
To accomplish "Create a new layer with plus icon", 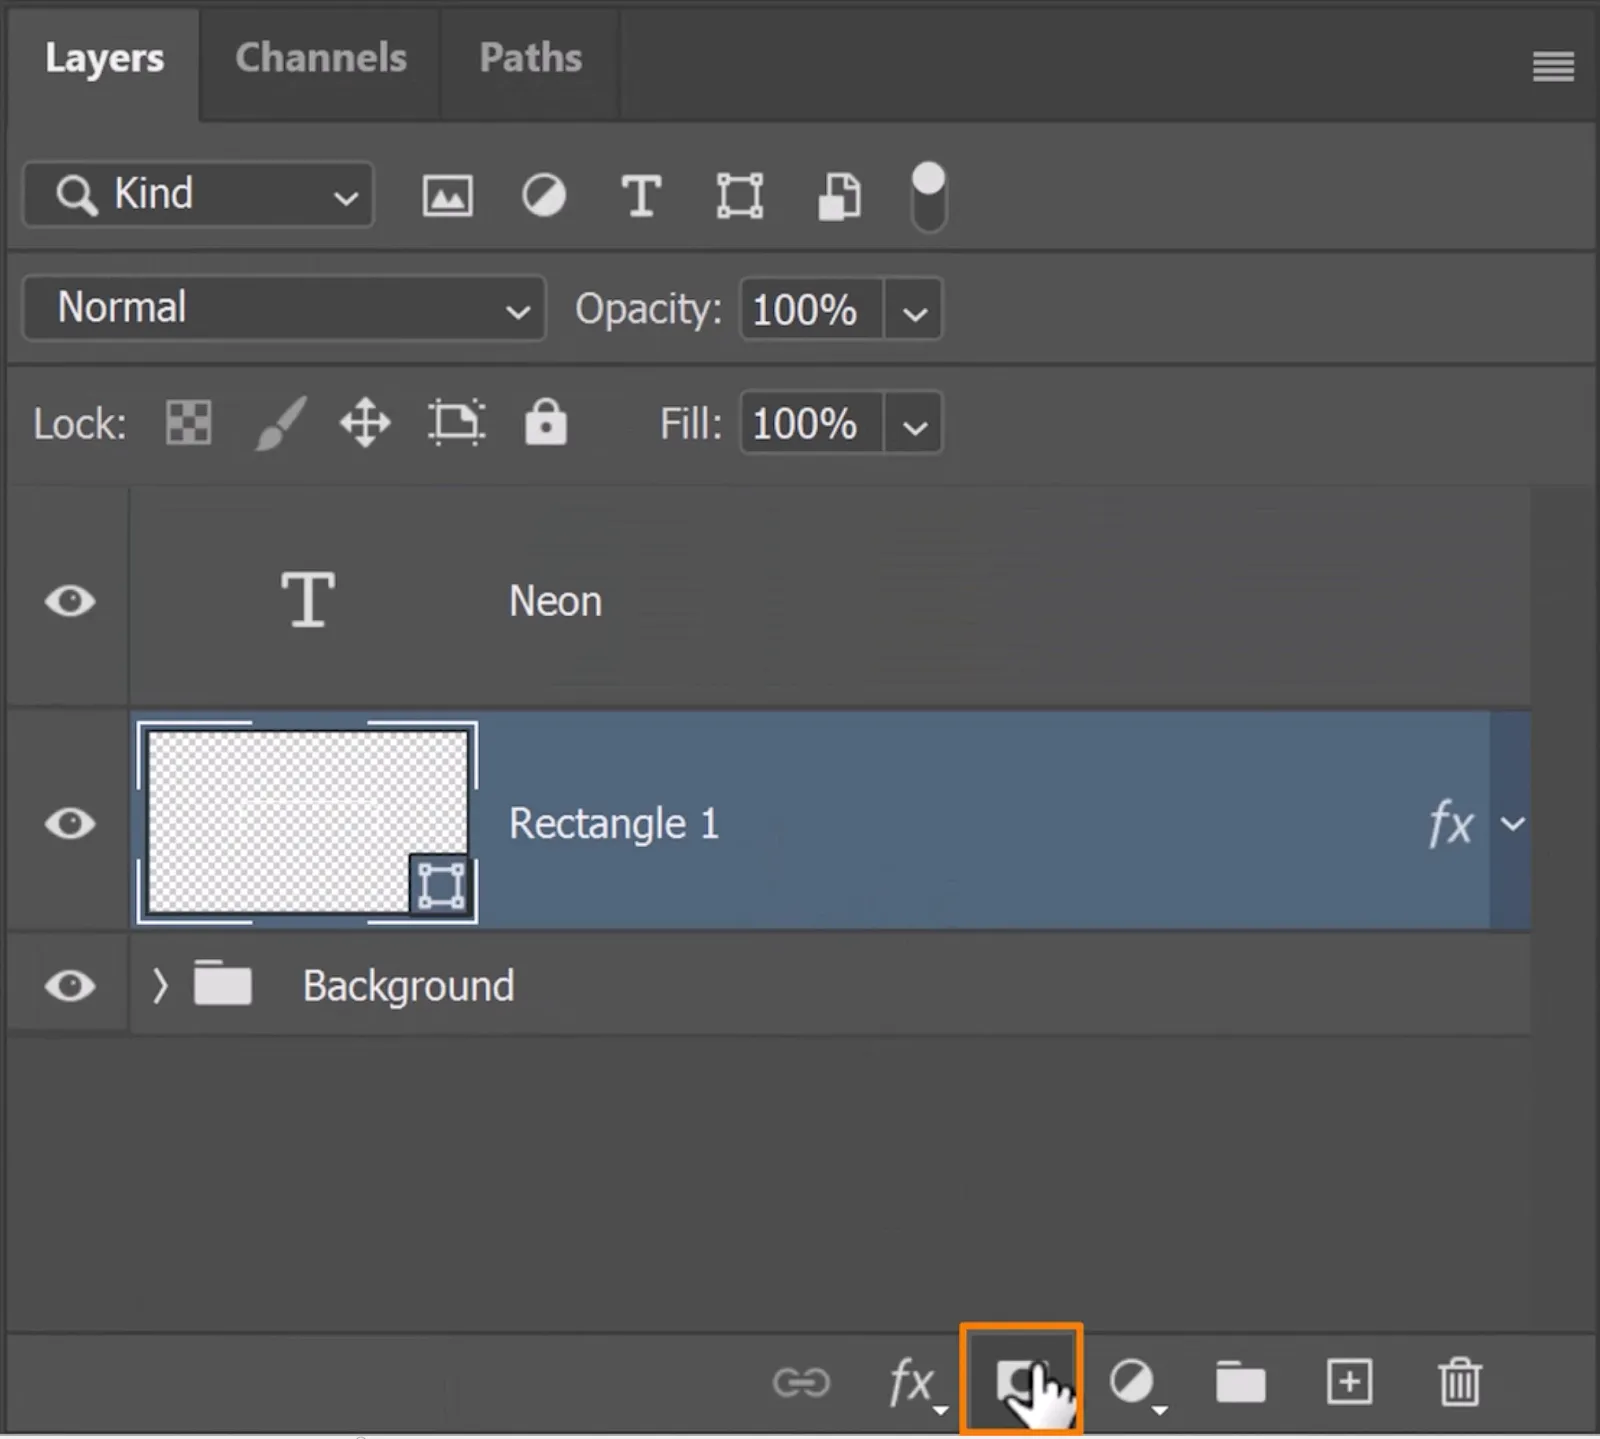I will click(x=1349, y=1383).
